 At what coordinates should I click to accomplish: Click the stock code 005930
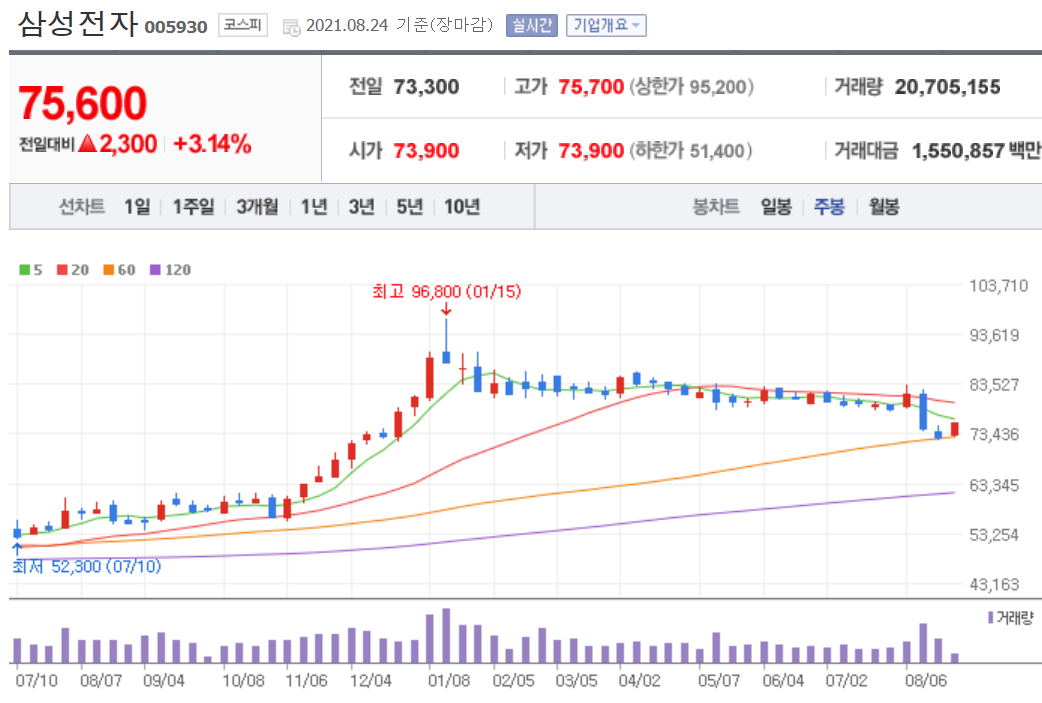pyautogui.click(x=176, y=27)
